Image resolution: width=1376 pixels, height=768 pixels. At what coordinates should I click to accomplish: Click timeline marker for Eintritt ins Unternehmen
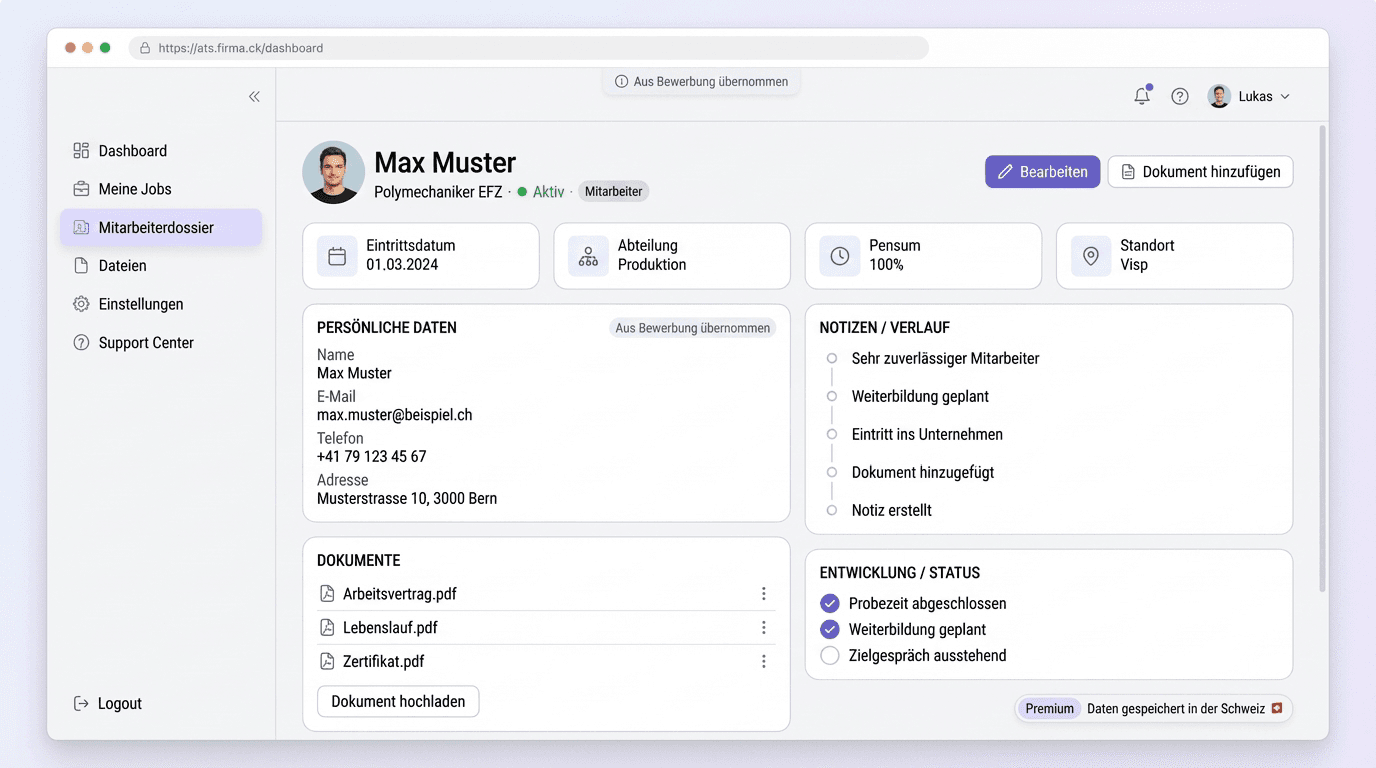(831, 434)
